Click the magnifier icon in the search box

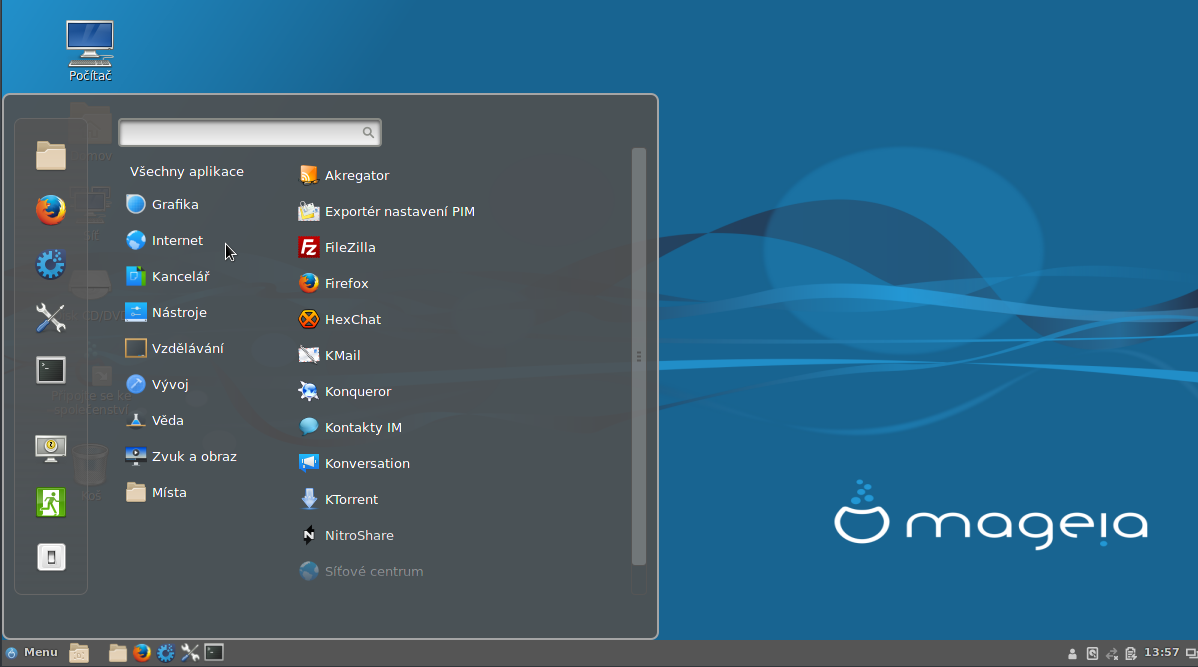click(x=368, y=132)
